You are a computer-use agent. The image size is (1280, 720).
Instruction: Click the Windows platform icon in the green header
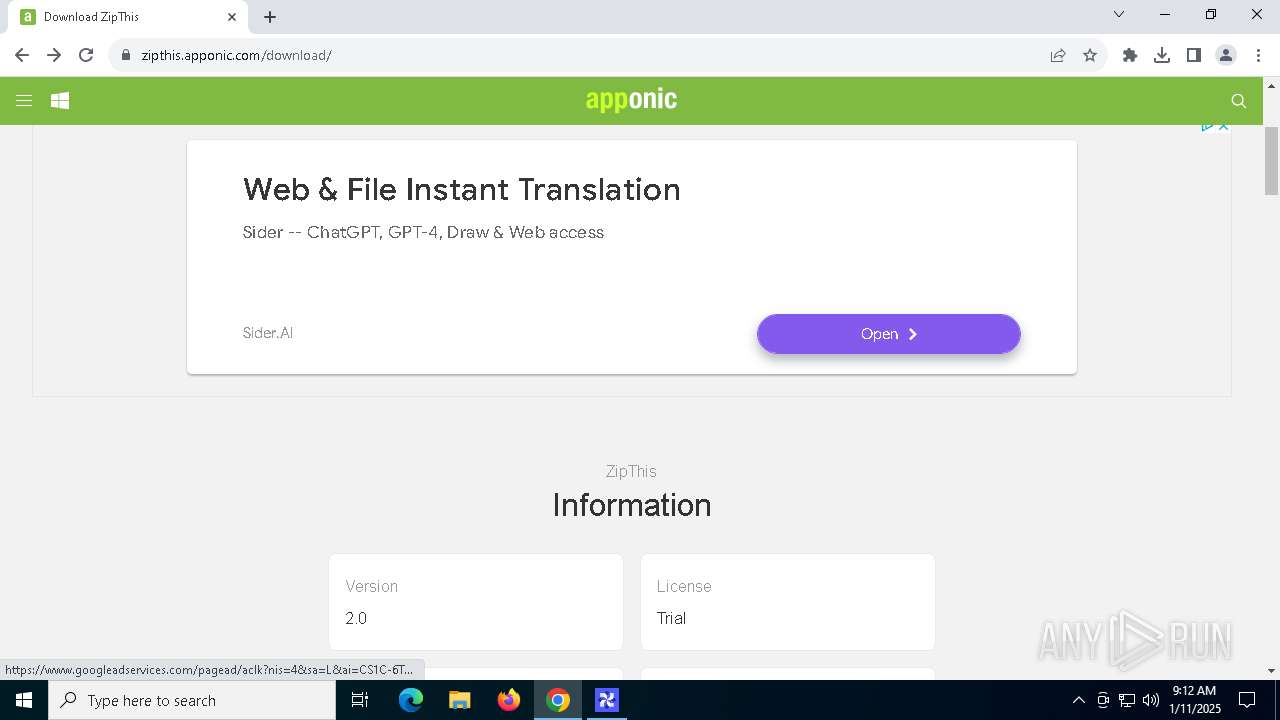pos(60,100)
